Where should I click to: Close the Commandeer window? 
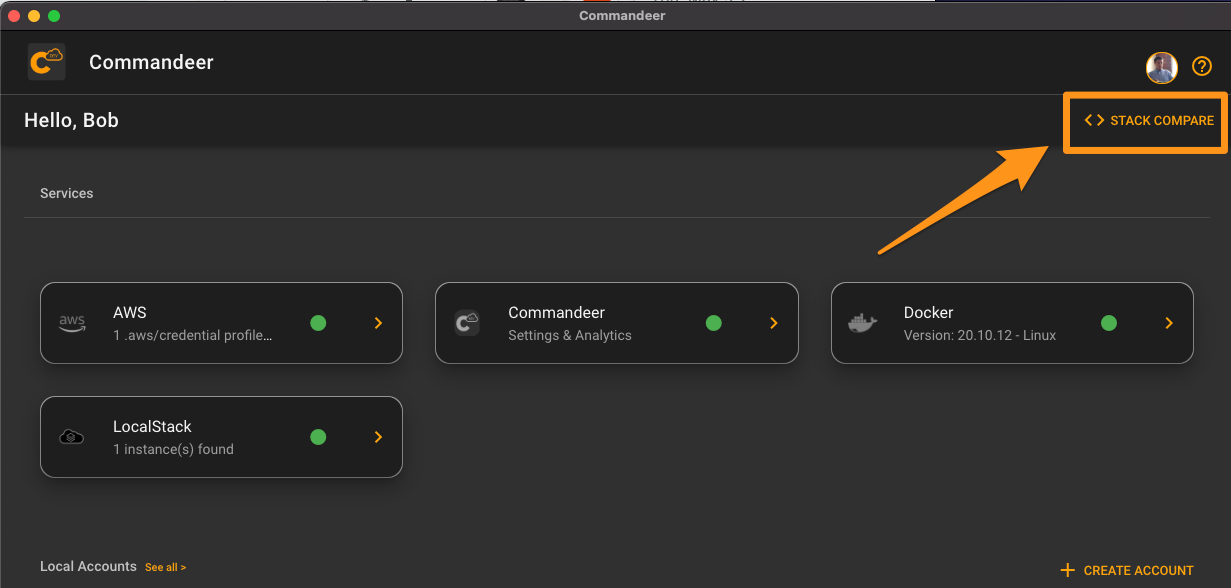pyautogui.click(x=14, y=16)
